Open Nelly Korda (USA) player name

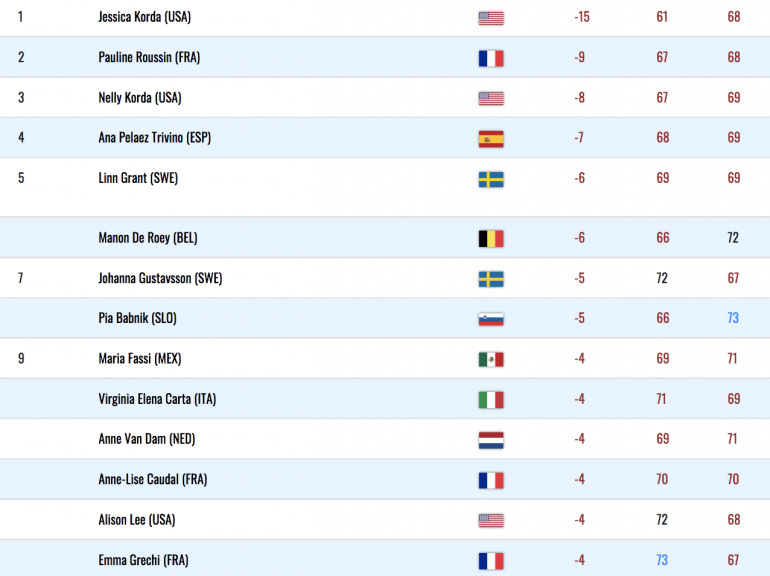[x=140, y=98]
